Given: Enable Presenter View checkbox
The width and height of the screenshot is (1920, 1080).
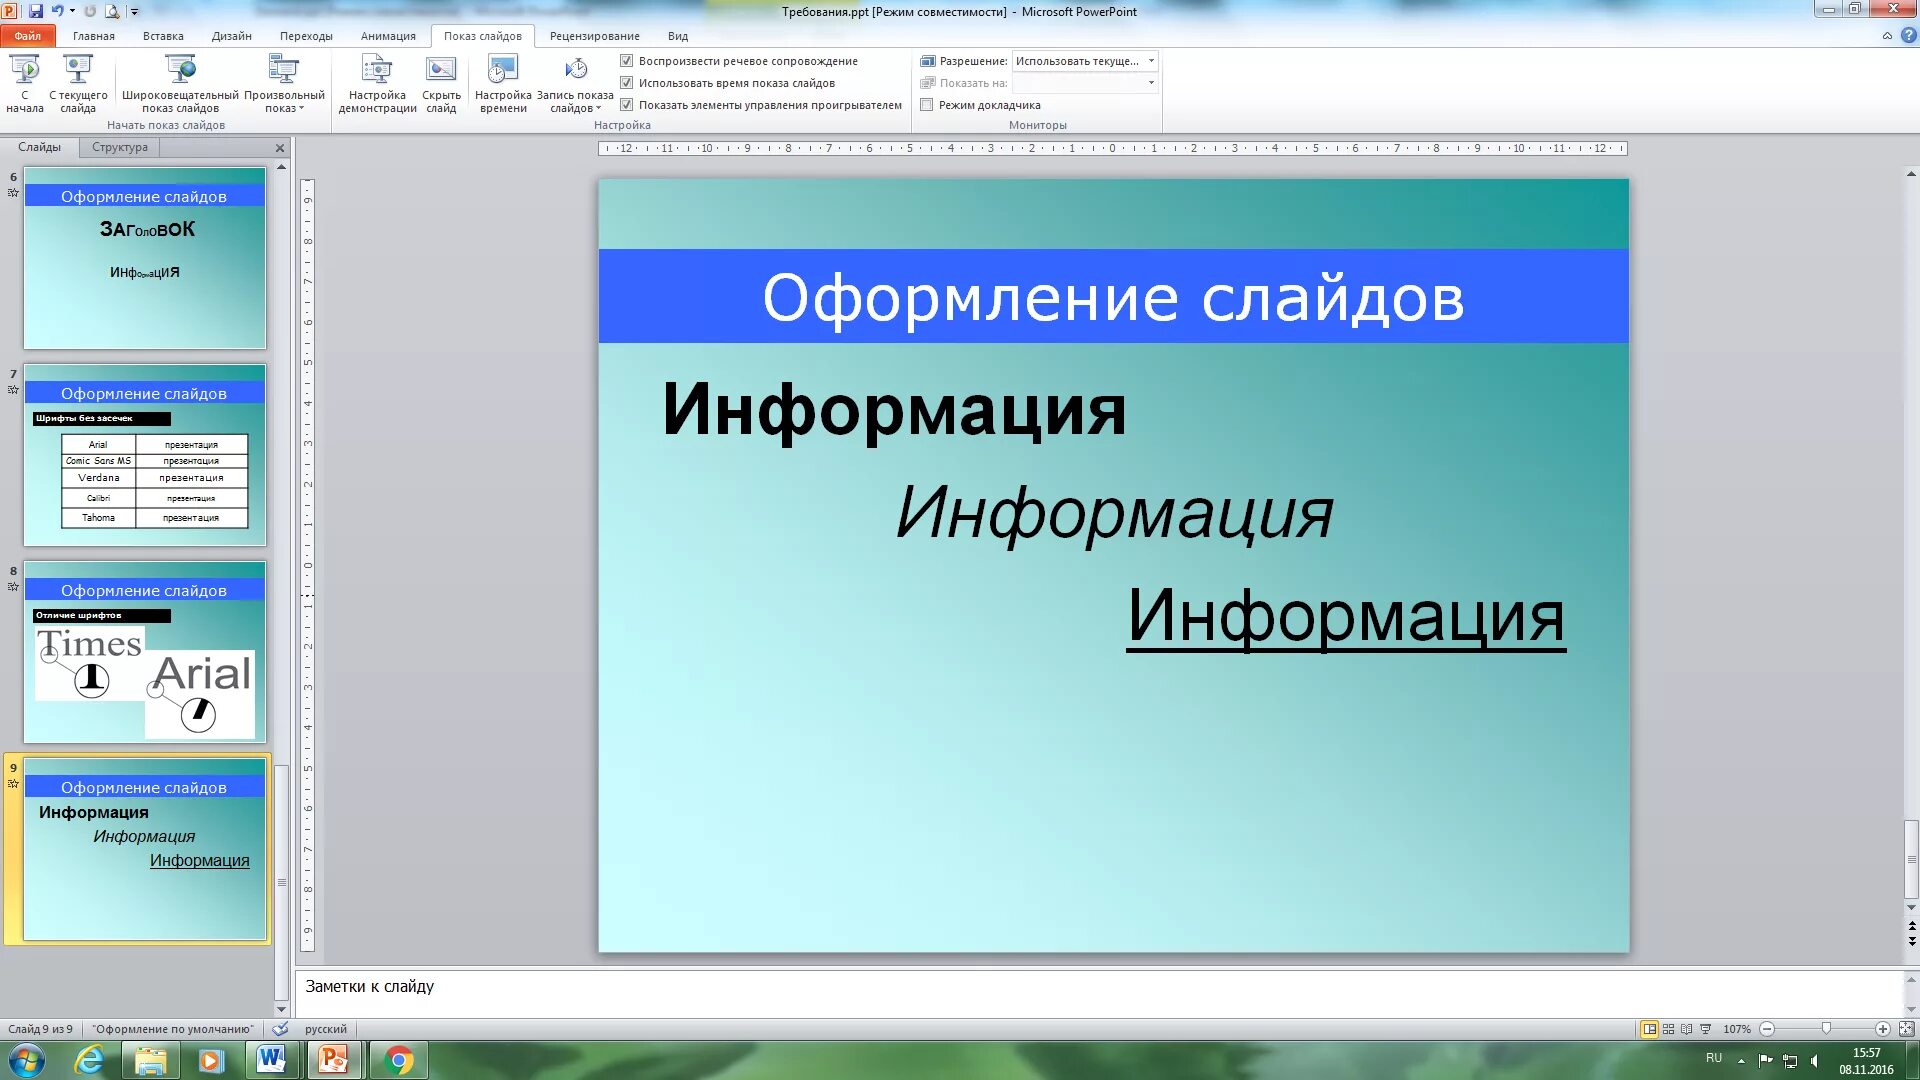Looking at the screenshot, I should click(927, 105).
